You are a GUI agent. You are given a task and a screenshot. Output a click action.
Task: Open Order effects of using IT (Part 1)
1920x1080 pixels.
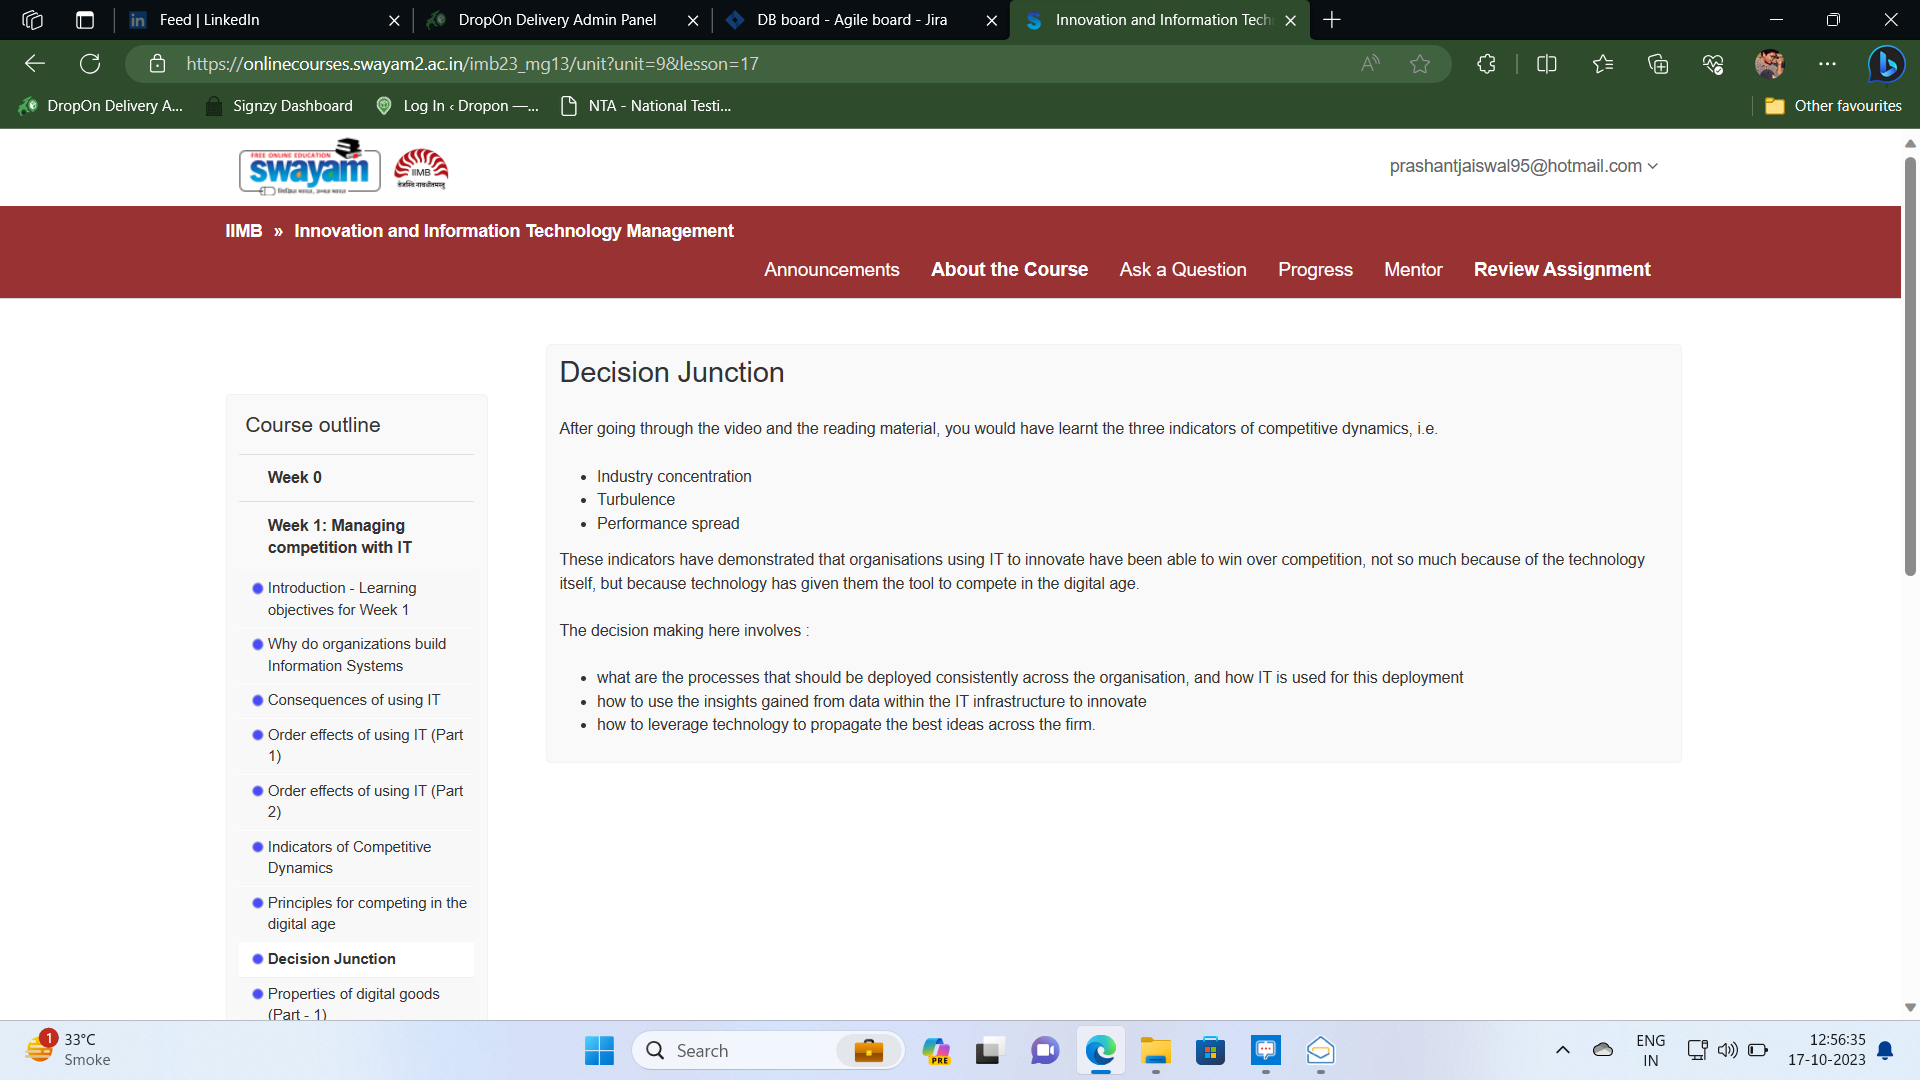click(x=365, y=745)
